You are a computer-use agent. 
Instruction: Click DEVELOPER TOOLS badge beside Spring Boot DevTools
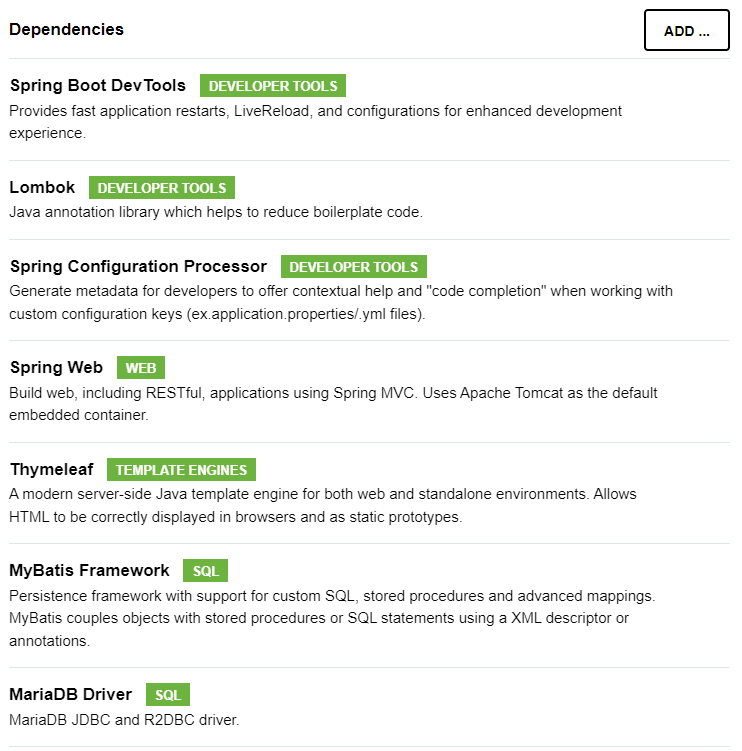pyautogui.click(x=273, y=86)
